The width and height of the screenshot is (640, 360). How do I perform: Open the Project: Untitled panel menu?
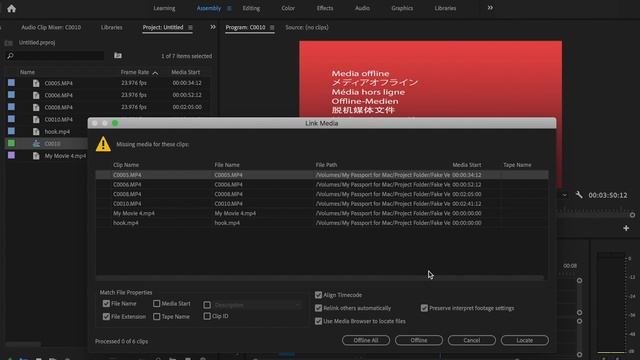coord(190,27)
